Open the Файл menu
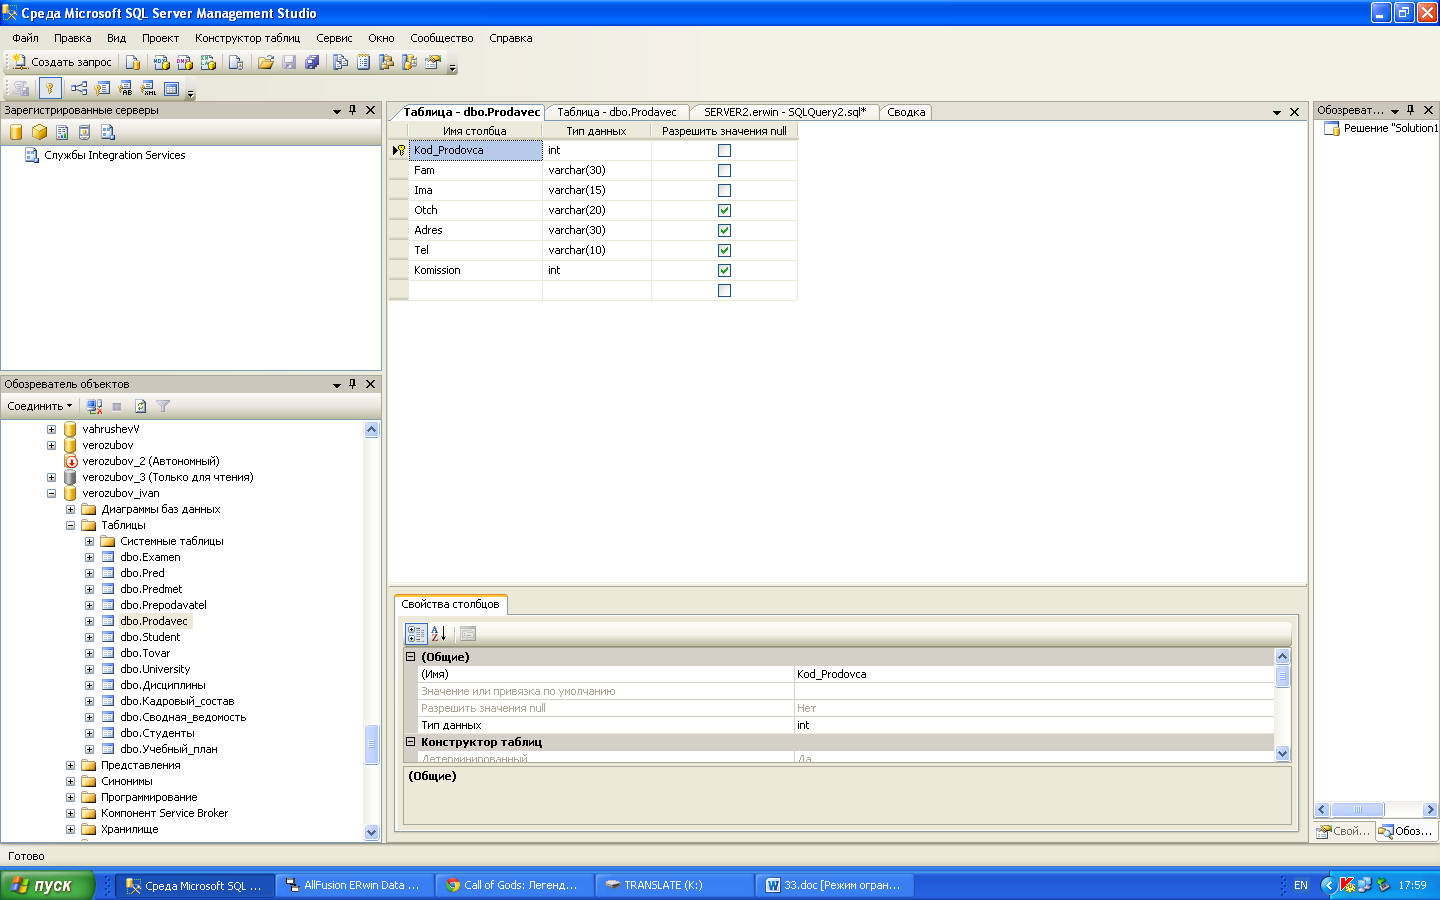1440x900 pixels. click(x=26, y=38)
